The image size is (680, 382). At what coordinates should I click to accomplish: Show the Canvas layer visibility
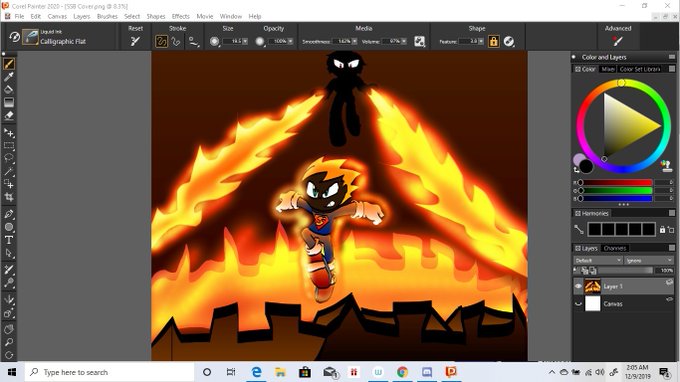coord(578,304)
